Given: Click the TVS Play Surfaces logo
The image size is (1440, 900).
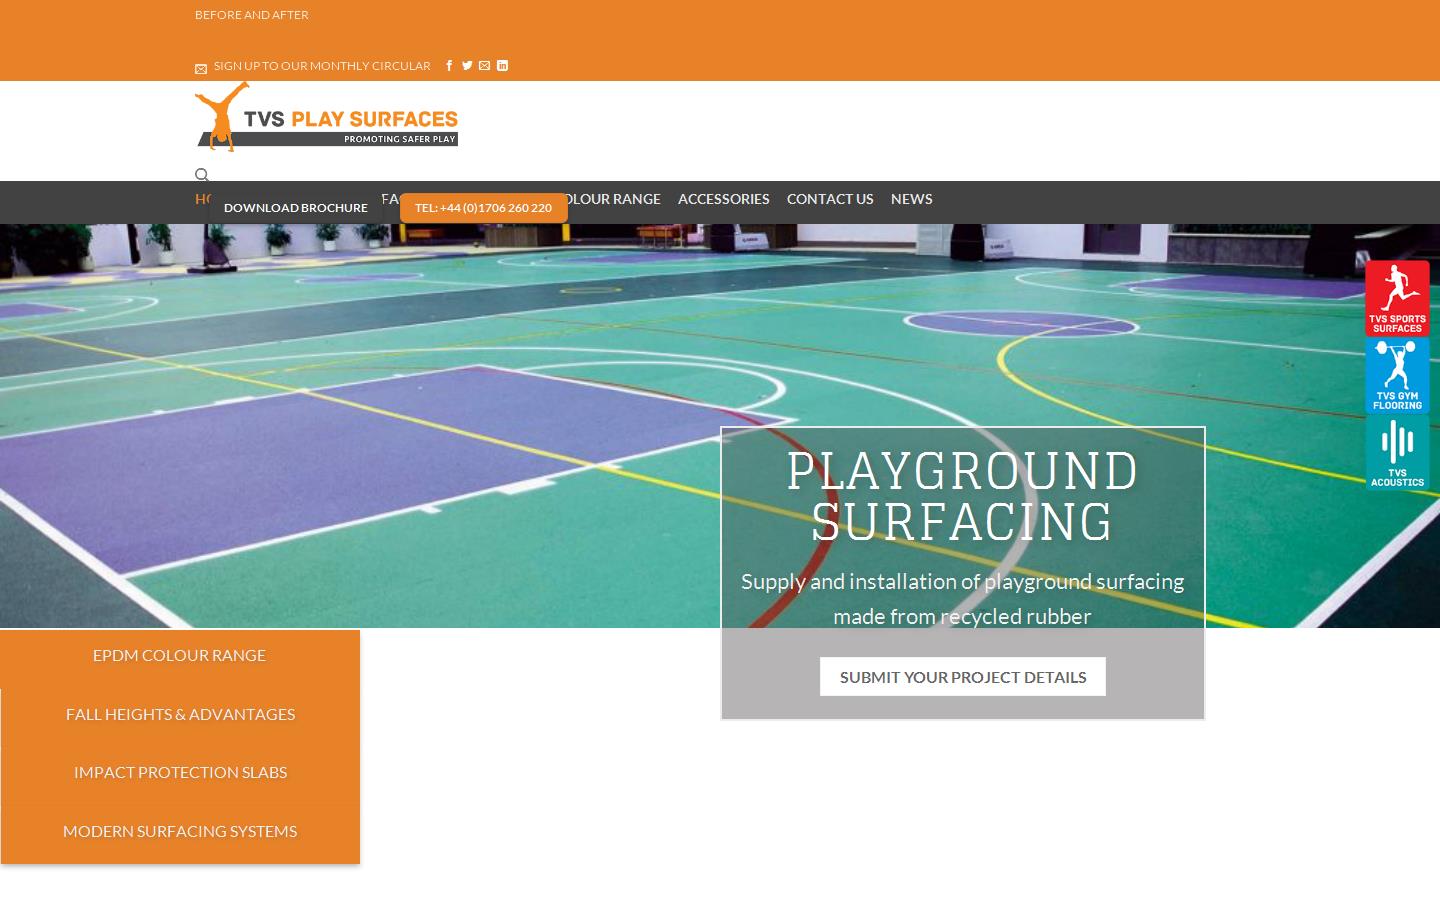Looking at the screenshot, I should pyautogui.click(x=326, y=118).
